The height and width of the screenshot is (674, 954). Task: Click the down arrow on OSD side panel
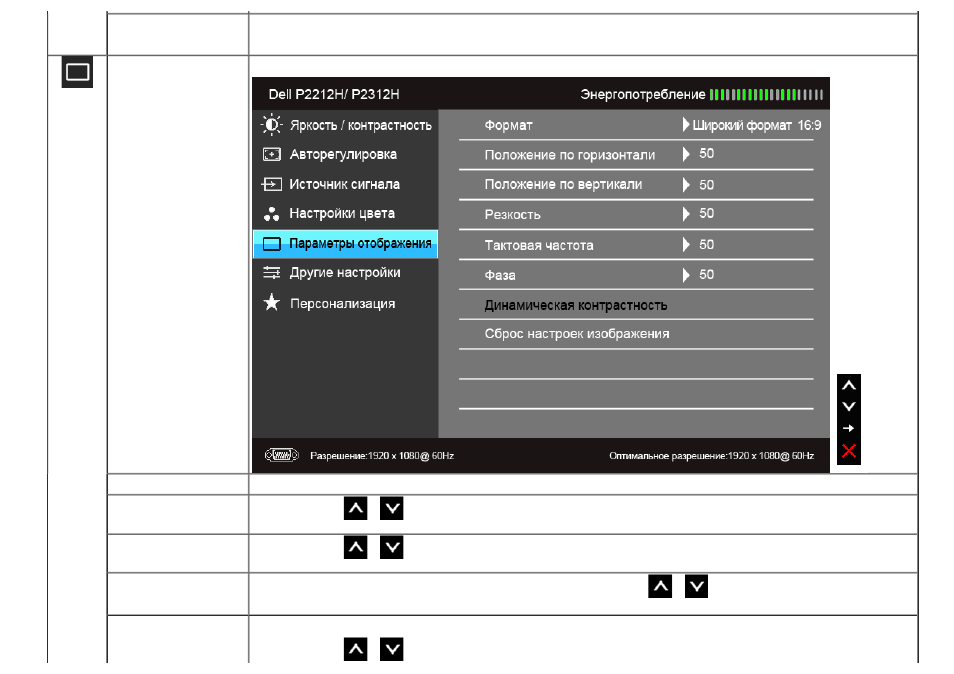pyautogui.click(x=849, y=406)
